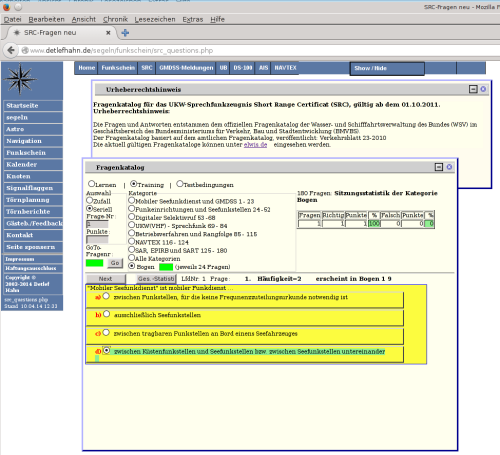
Task: Select category SAR, EPIRB und SART 125-180
Action: click(132, 249)
